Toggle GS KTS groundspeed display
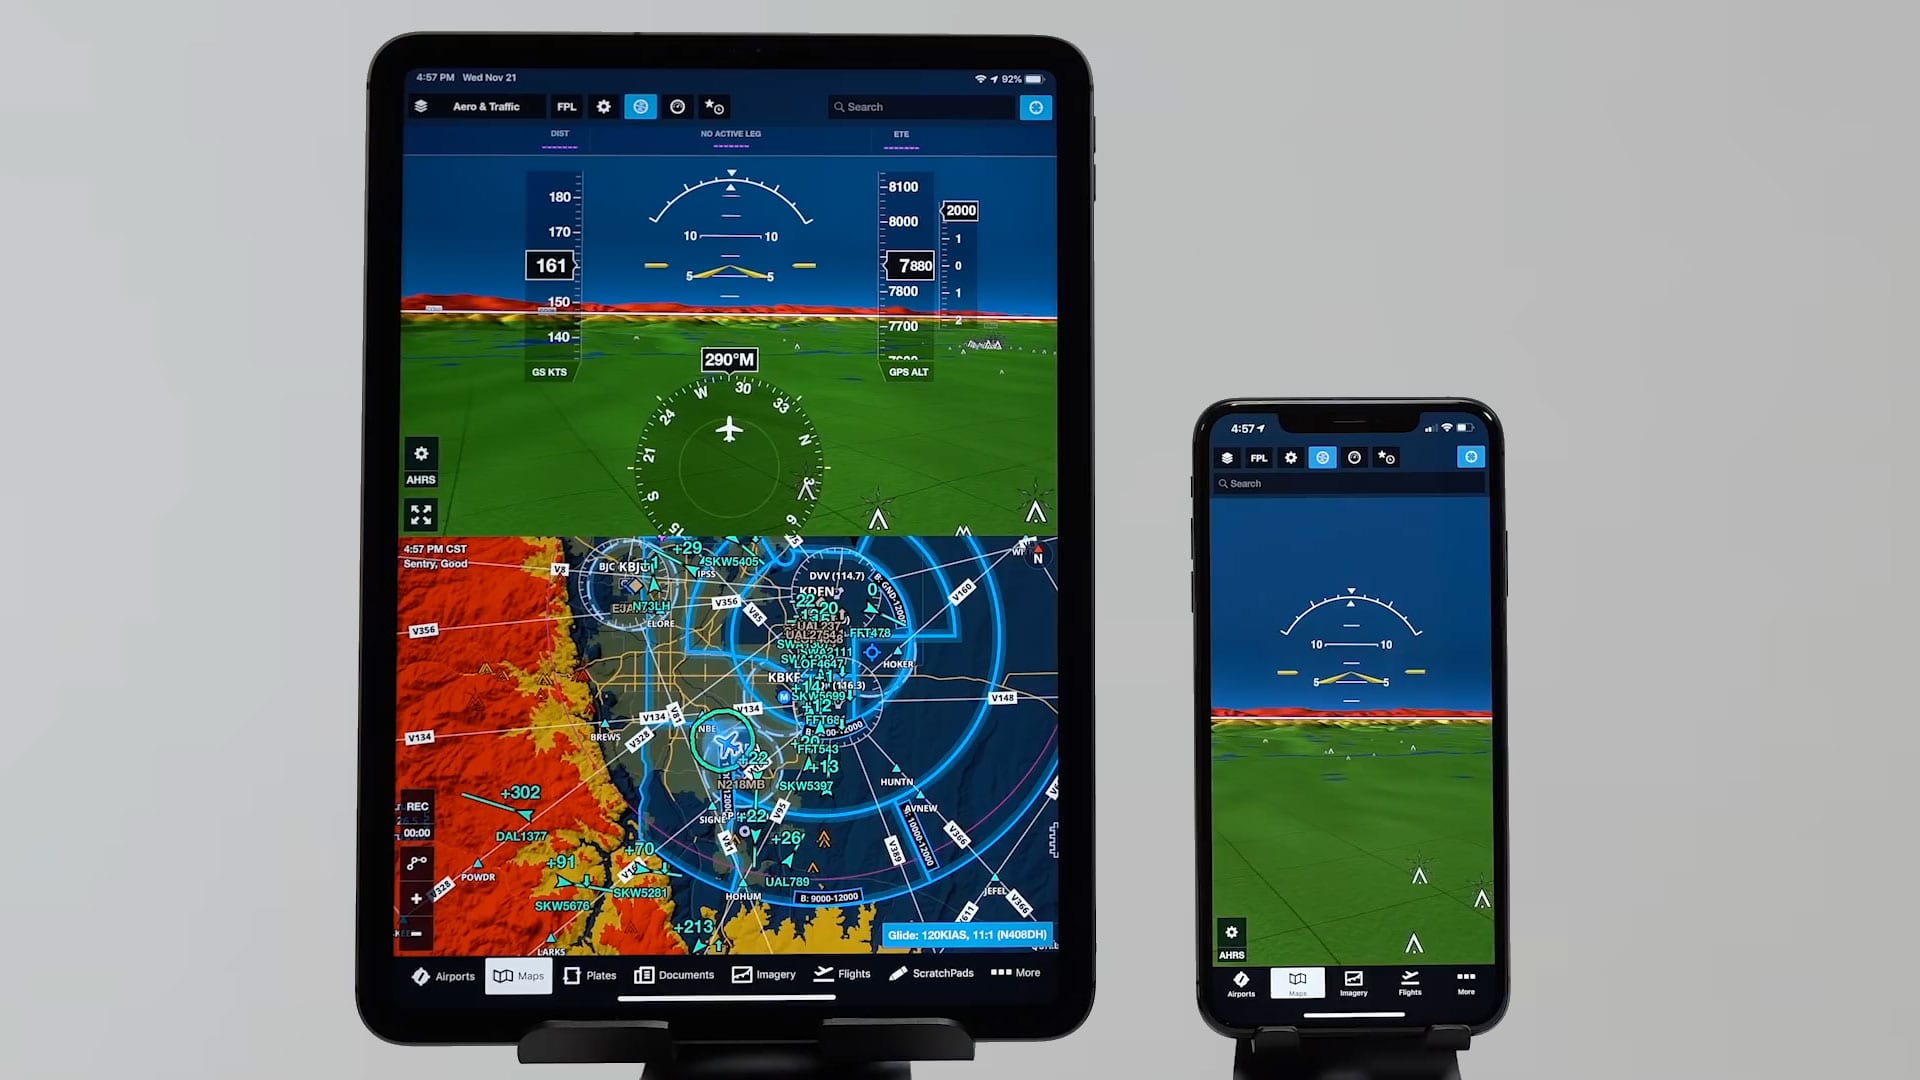Viewport: 1920px width, 1080px height. pos(549,371)
